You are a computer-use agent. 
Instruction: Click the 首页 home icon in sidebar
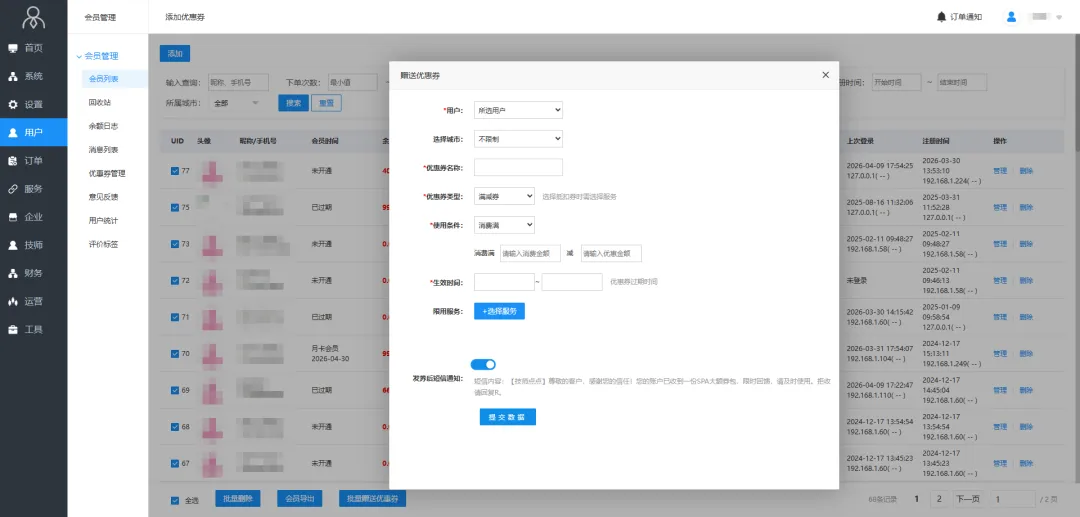pos(13,48)
